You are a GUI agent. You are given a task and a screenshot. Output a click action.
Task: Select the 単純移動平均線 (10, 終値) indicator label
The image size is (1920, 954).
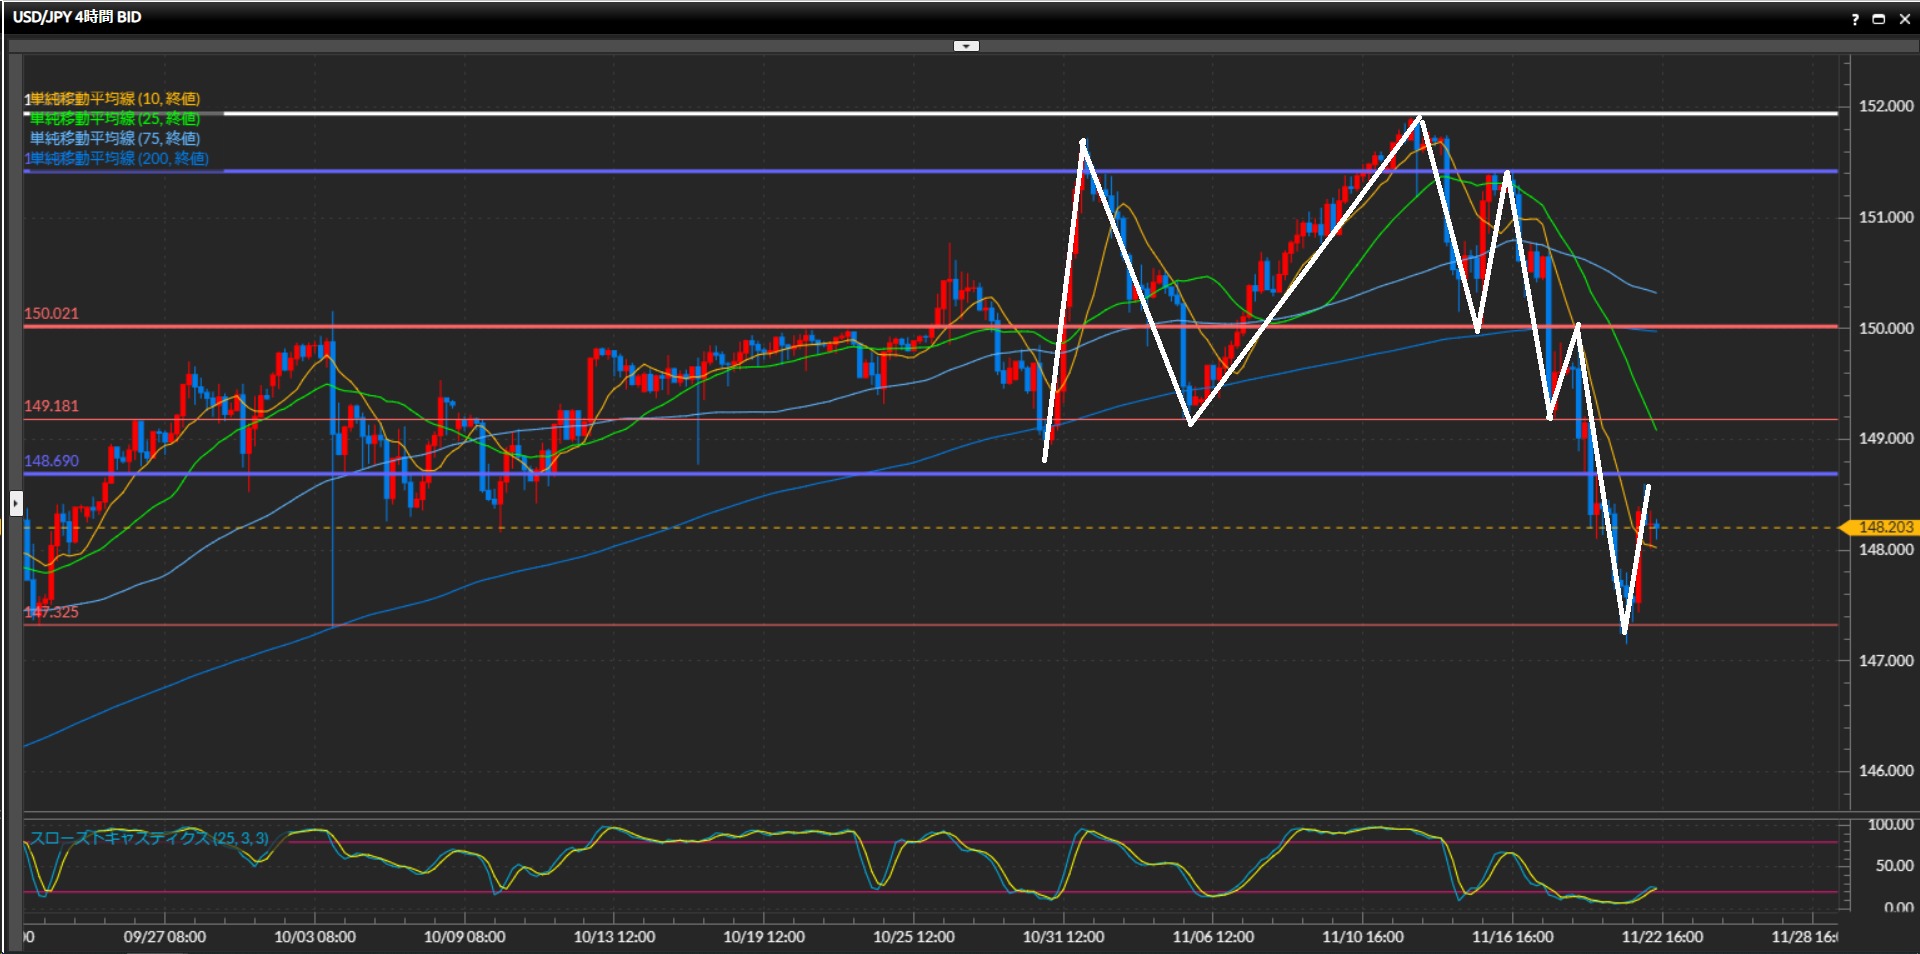115,99
